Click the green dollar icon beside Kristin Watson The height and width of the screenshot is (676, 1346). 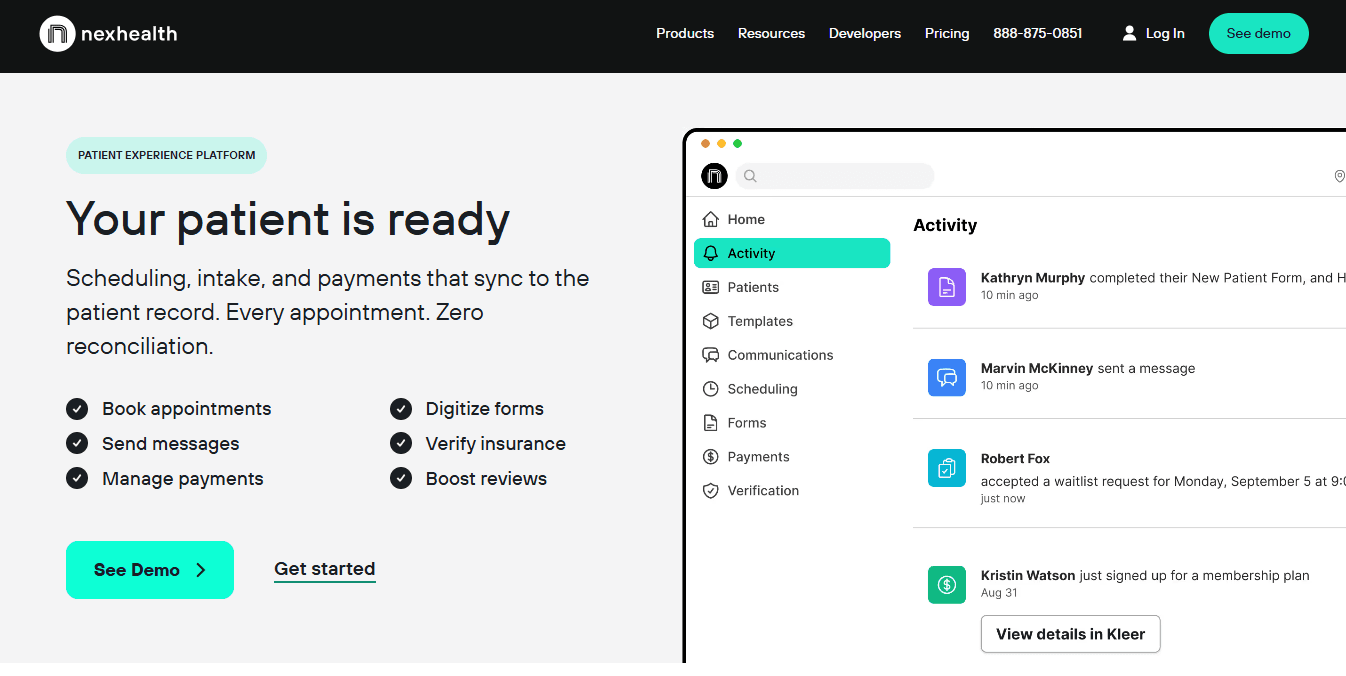point(947,585)
